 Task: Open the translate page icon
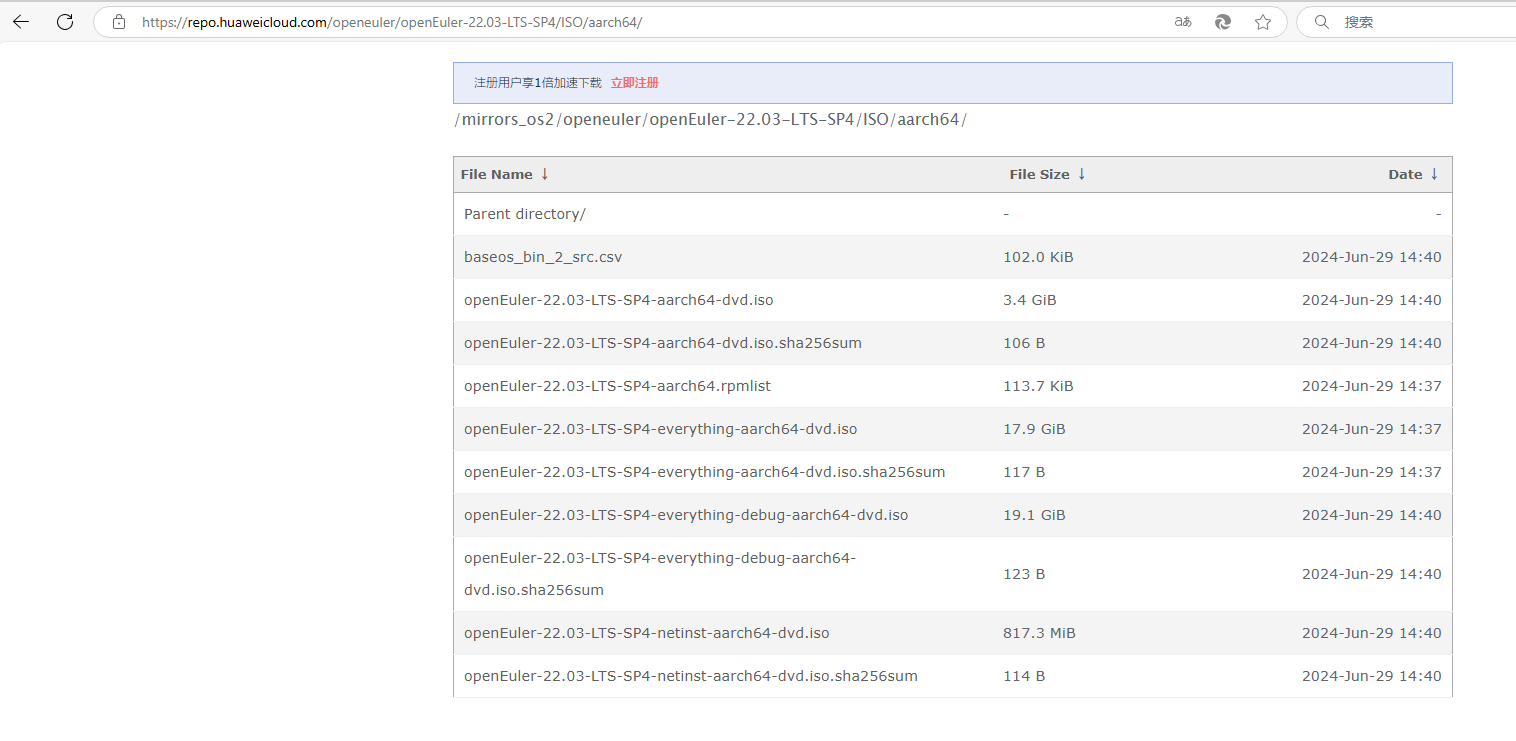click(1183, 22)
